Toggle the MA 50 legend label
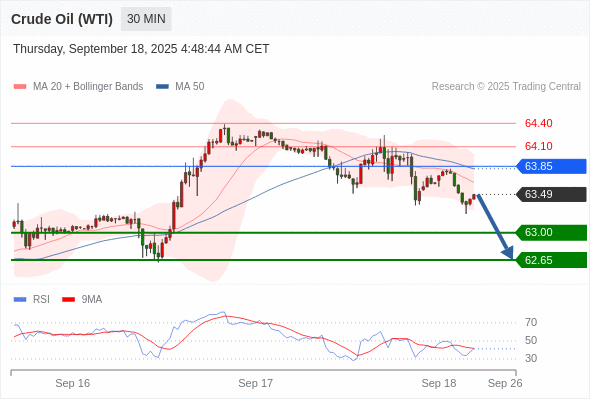 (190, 87)
